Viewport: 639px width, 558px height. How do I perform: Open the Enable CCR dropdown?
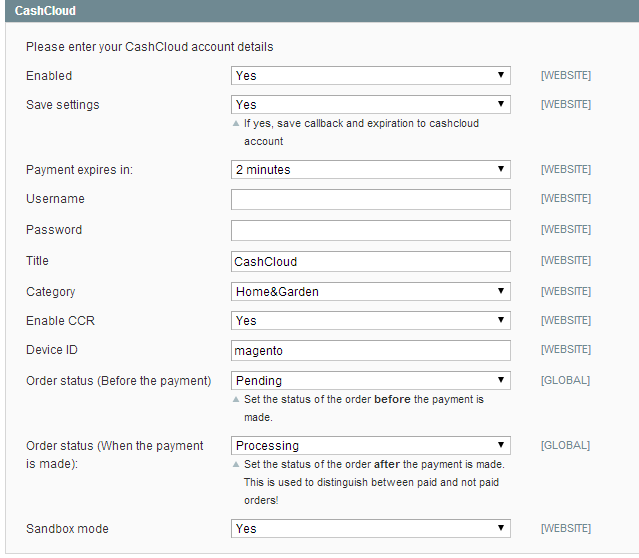(x=370, y=320)
